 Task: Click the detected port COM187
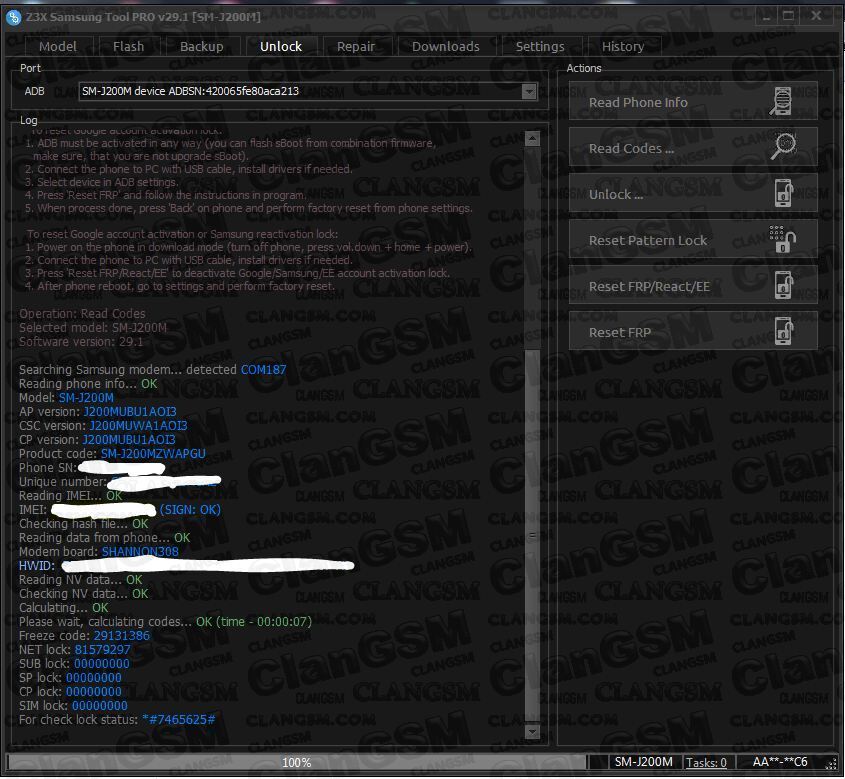[264, 370]
